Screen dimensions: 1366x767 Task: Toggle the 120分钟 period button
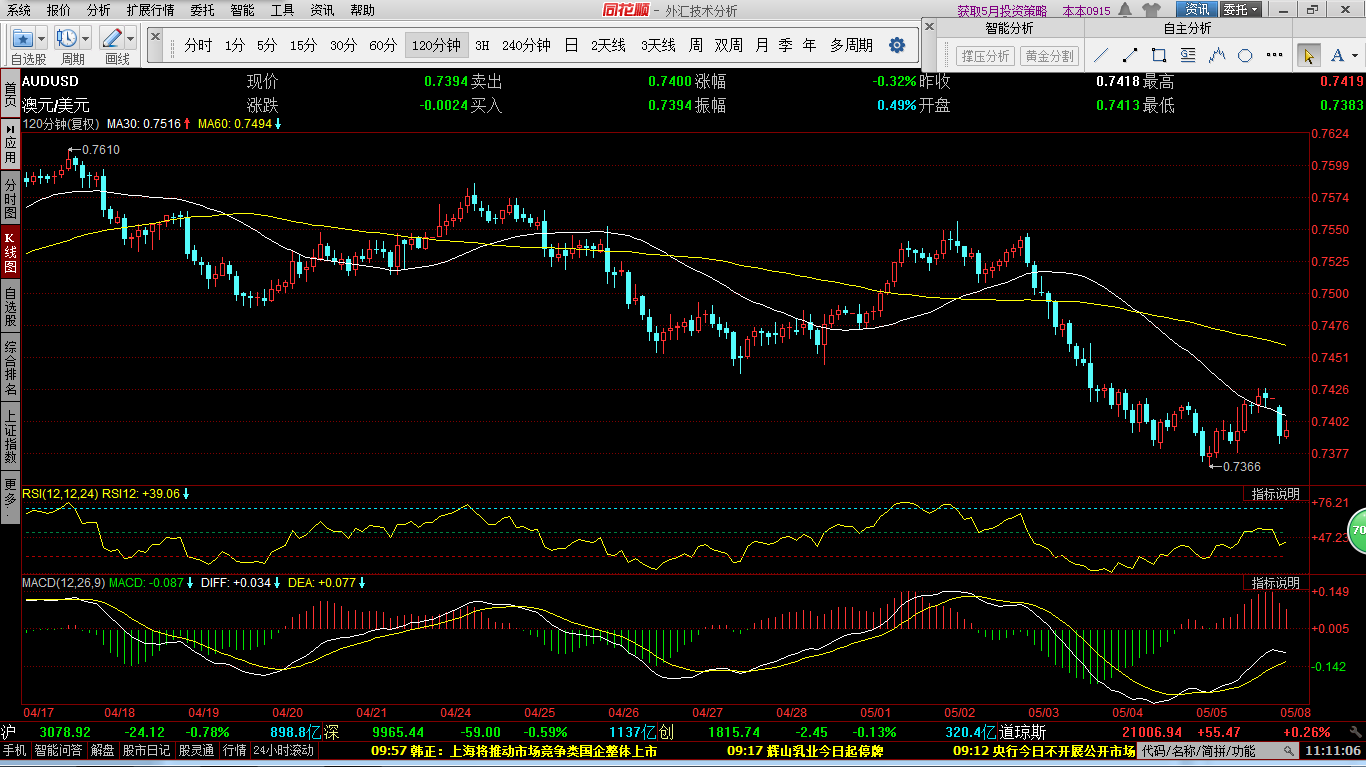click(437, 45)
